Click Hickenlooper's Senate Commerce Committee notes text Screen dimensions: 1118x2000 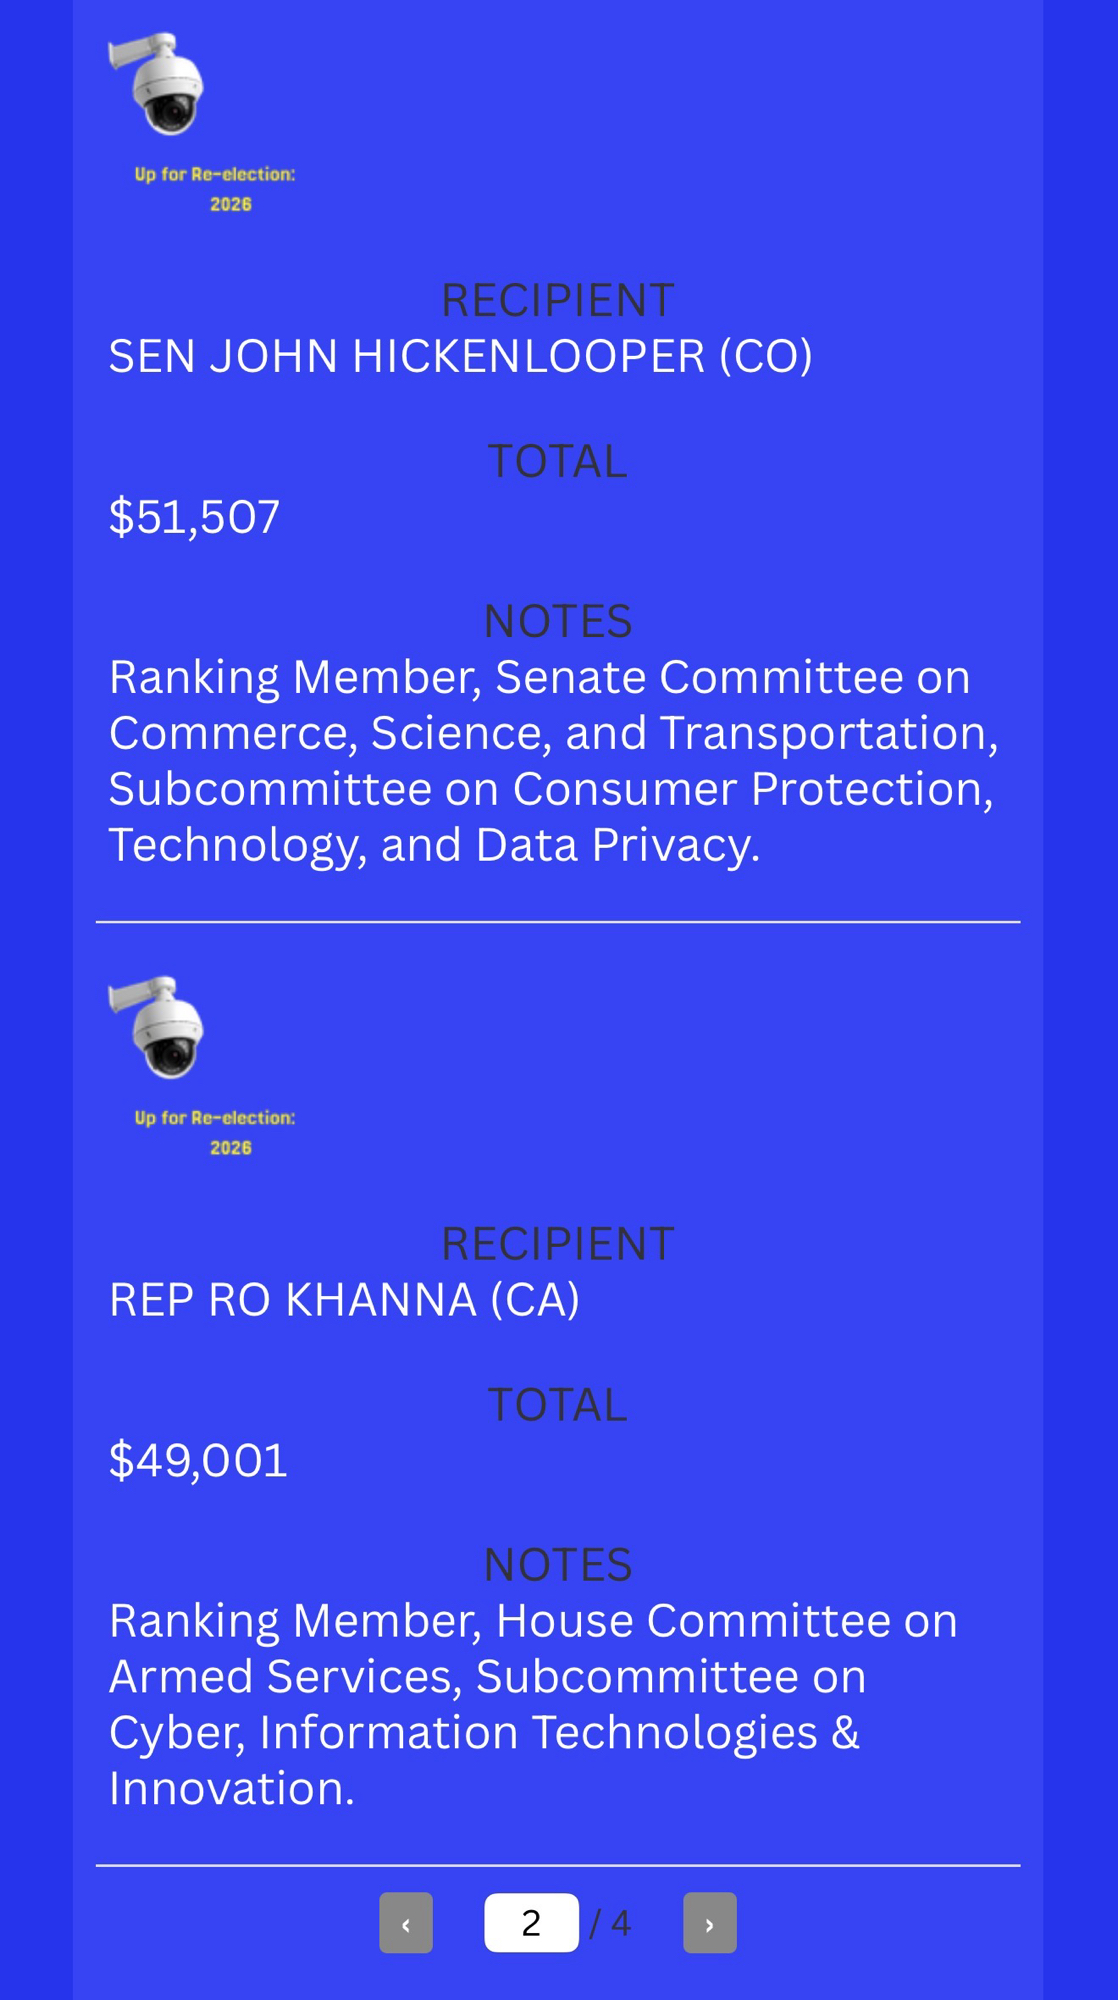click(553, 761)
